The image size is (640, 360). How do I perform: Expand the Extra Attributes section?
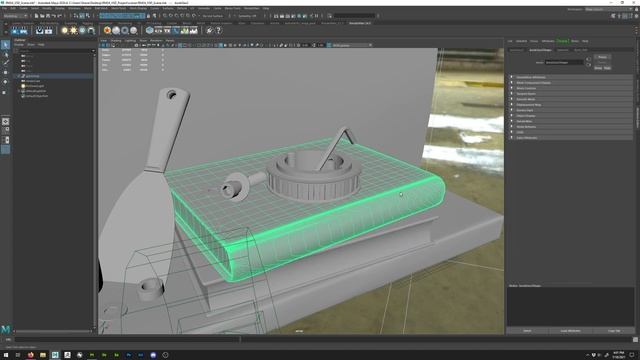point(571,138)
